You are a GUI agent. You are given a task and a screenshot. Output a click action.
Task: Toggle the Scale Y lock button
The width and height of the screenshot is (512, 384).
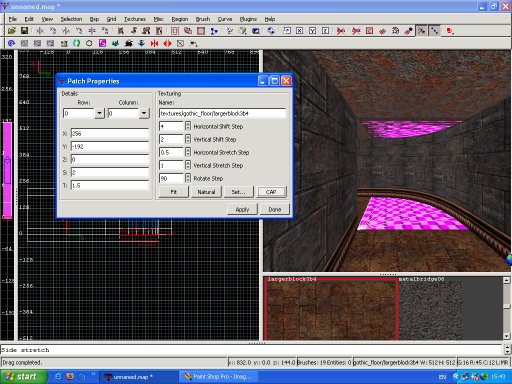click(312, 31)
